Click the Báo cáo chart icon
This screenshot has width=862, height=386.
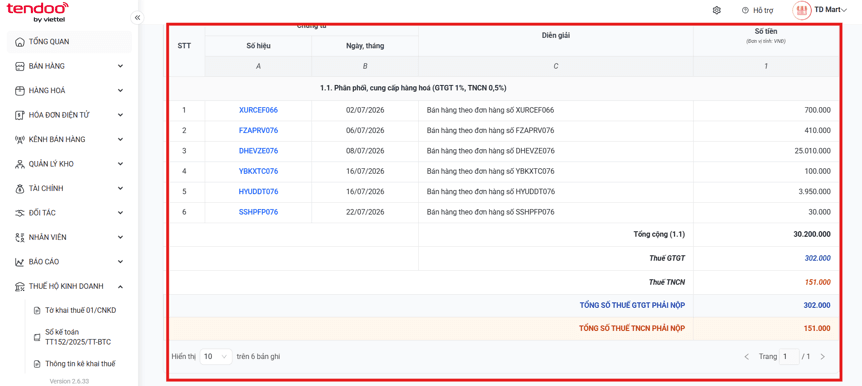20,262
